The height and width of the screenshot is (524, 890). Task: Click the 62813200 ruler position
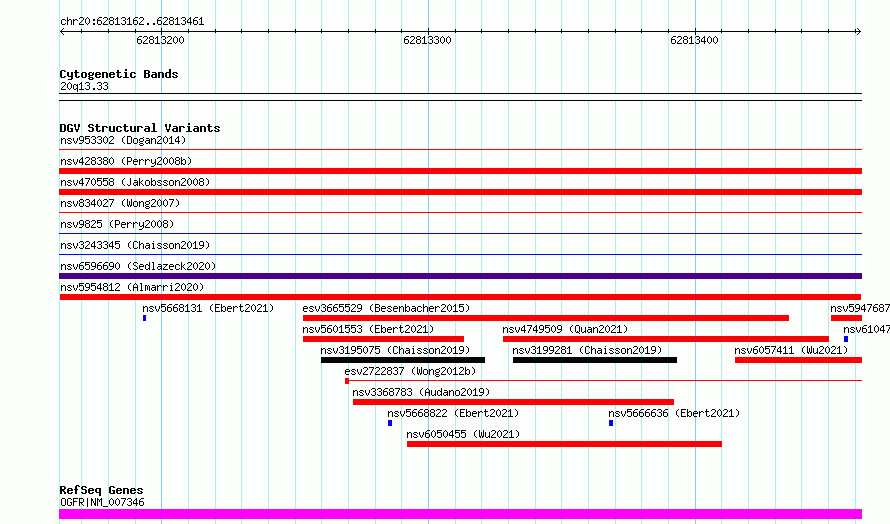(x=161, y=40)
